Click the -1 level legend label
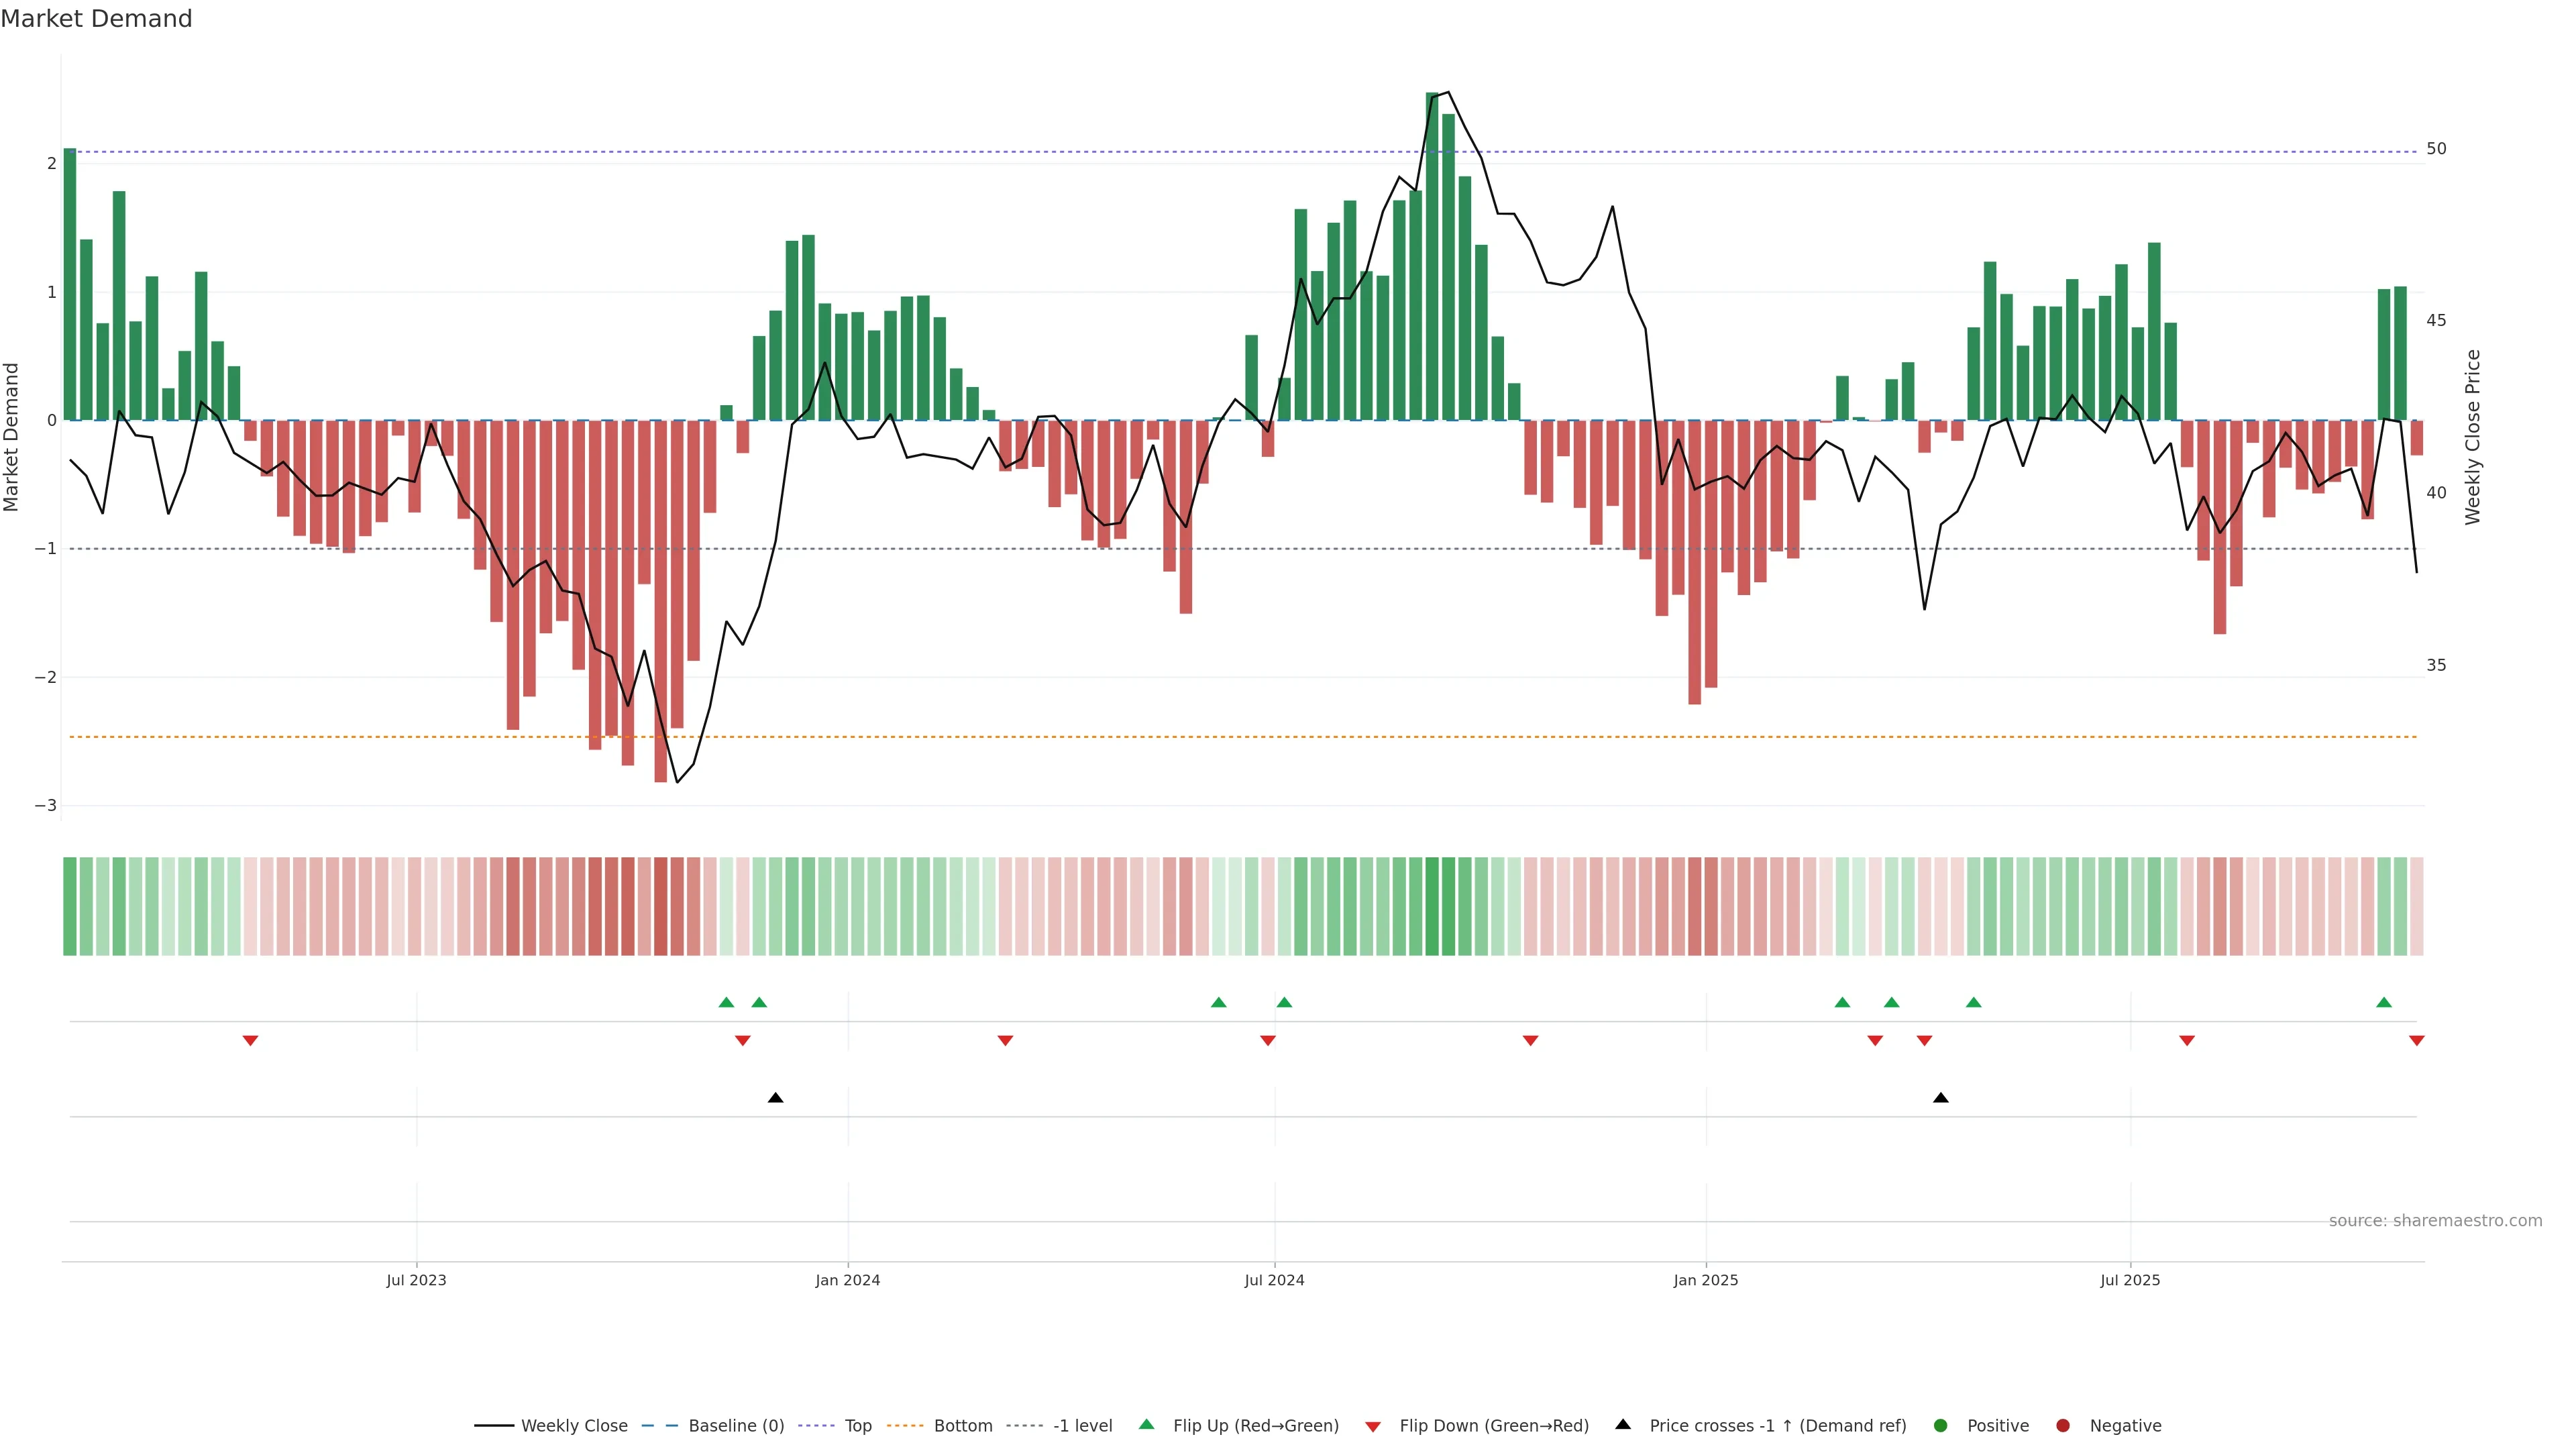The width and height of the screenshot is (2576, 1449). coord(1082,1426)
